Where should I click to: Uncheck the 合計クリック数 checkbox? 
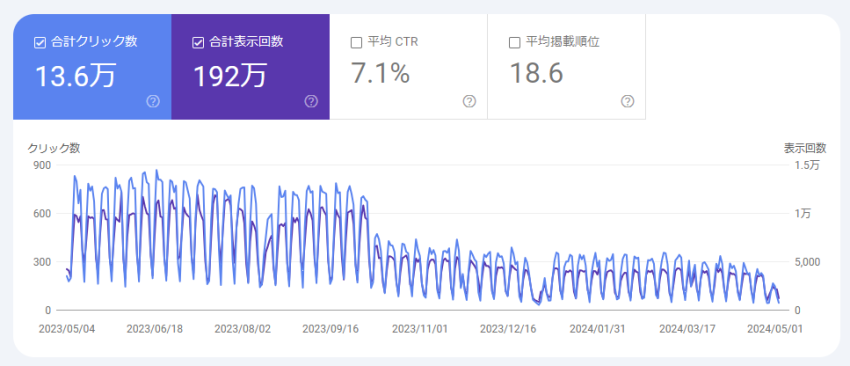(x=40, y=43)
